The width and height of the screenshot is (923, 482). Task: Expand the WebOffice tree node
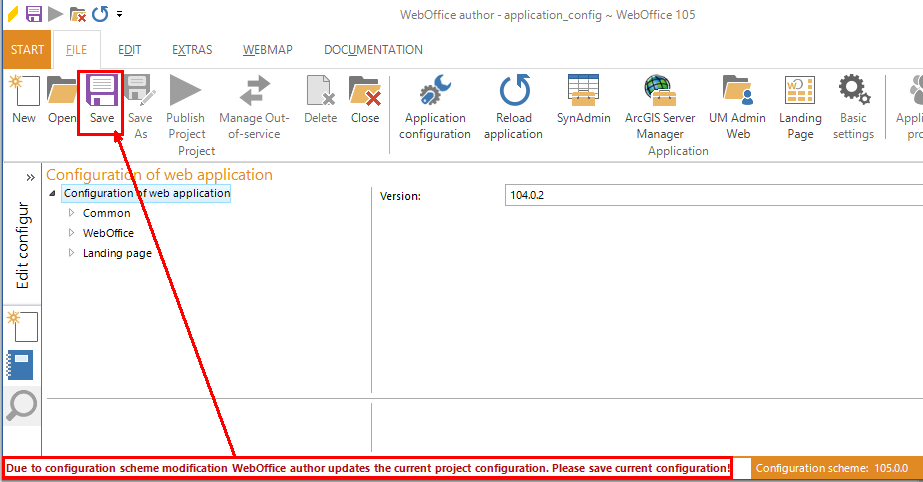[x=71, y=232]
